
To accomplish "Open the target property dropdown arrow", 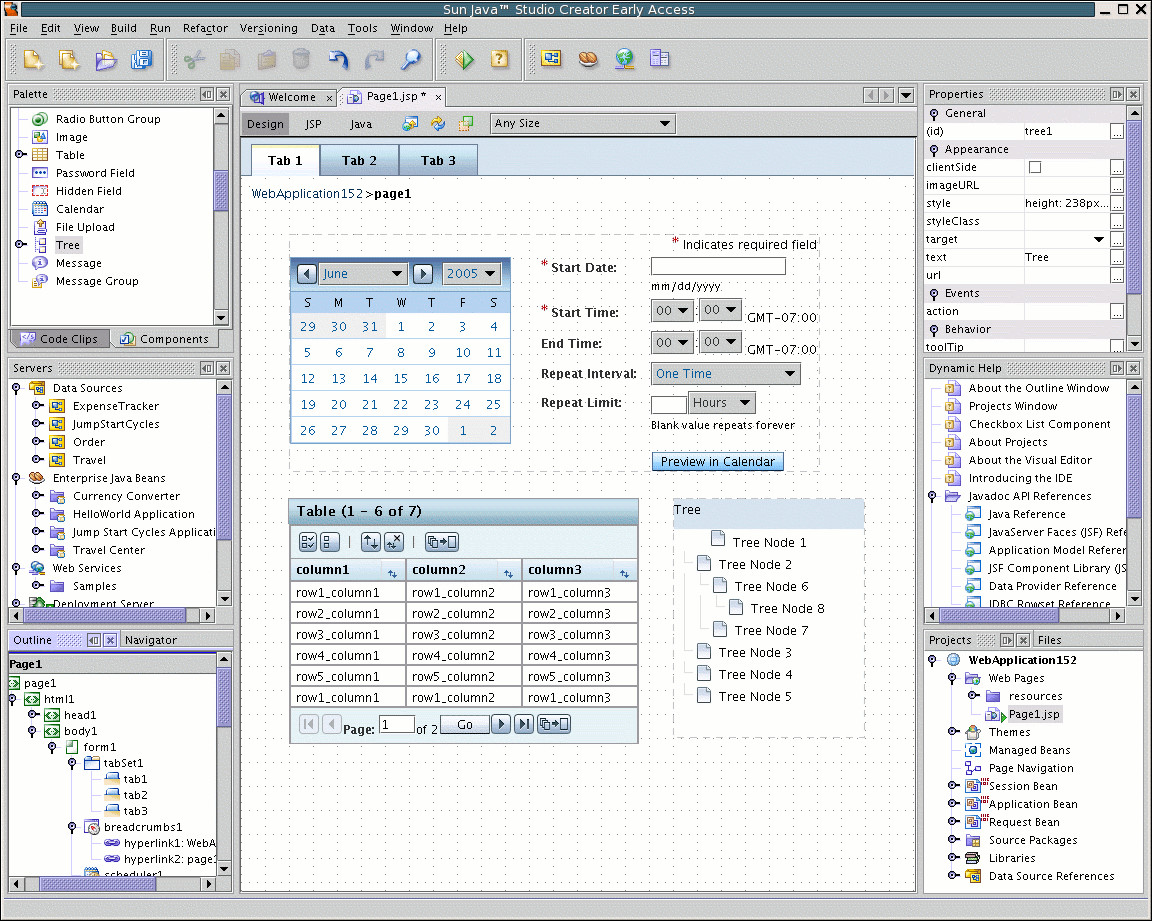I will click(x=1098, y=239).
